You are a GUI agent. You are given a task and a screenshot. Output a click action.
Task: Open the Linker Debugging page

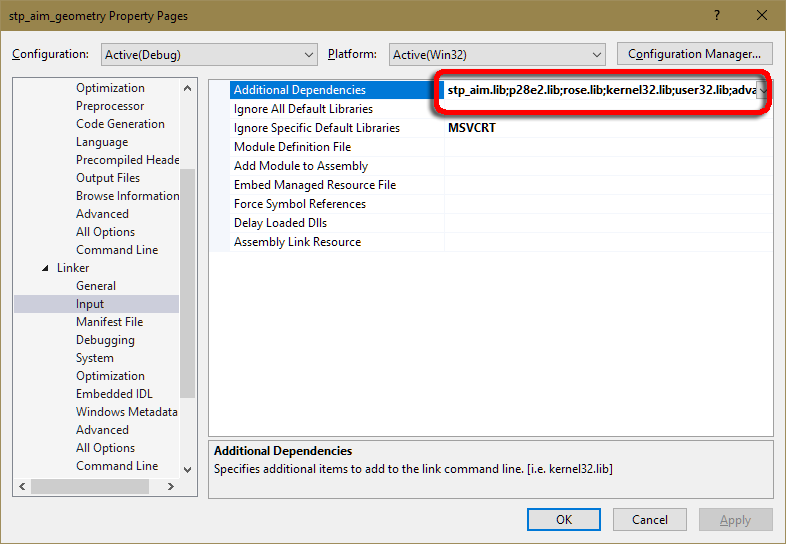tap(105, 340)
